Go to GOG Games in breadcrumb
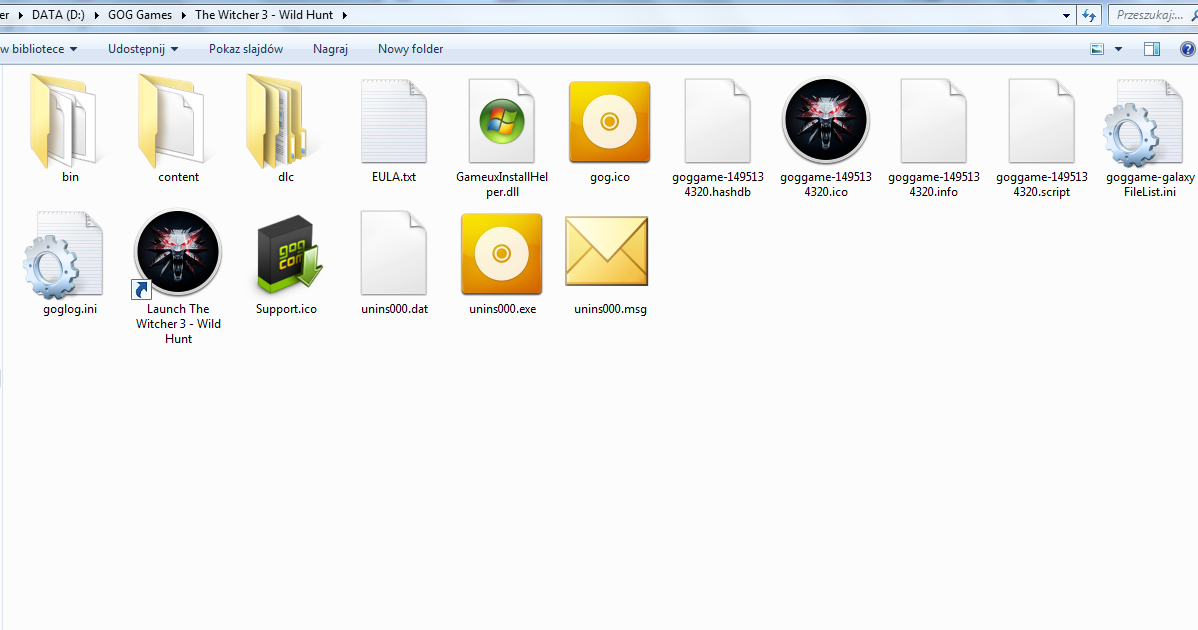 click(140, 15)
